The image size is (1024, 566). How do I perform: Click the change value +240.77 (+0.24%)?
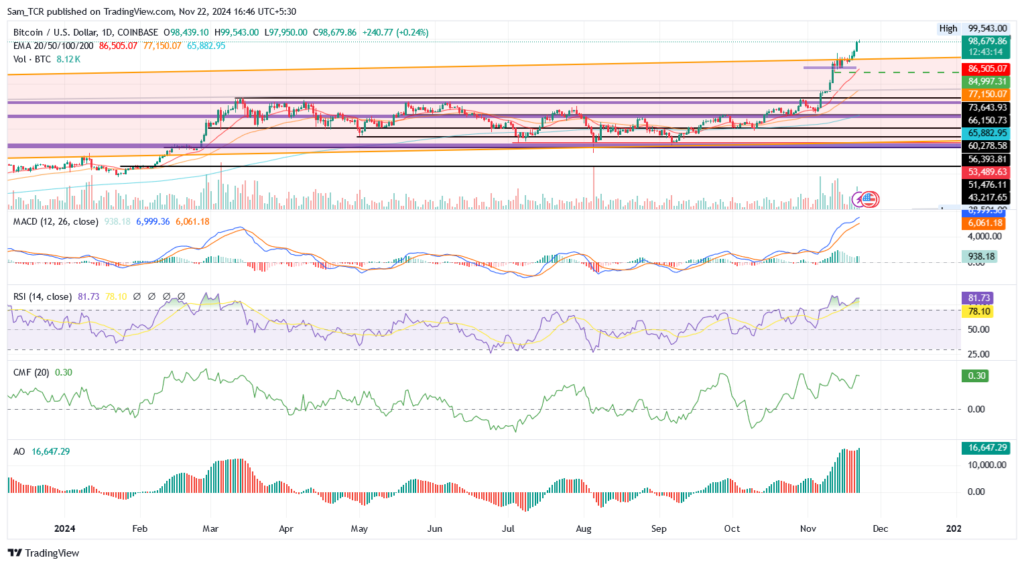[x=396, y=32]
